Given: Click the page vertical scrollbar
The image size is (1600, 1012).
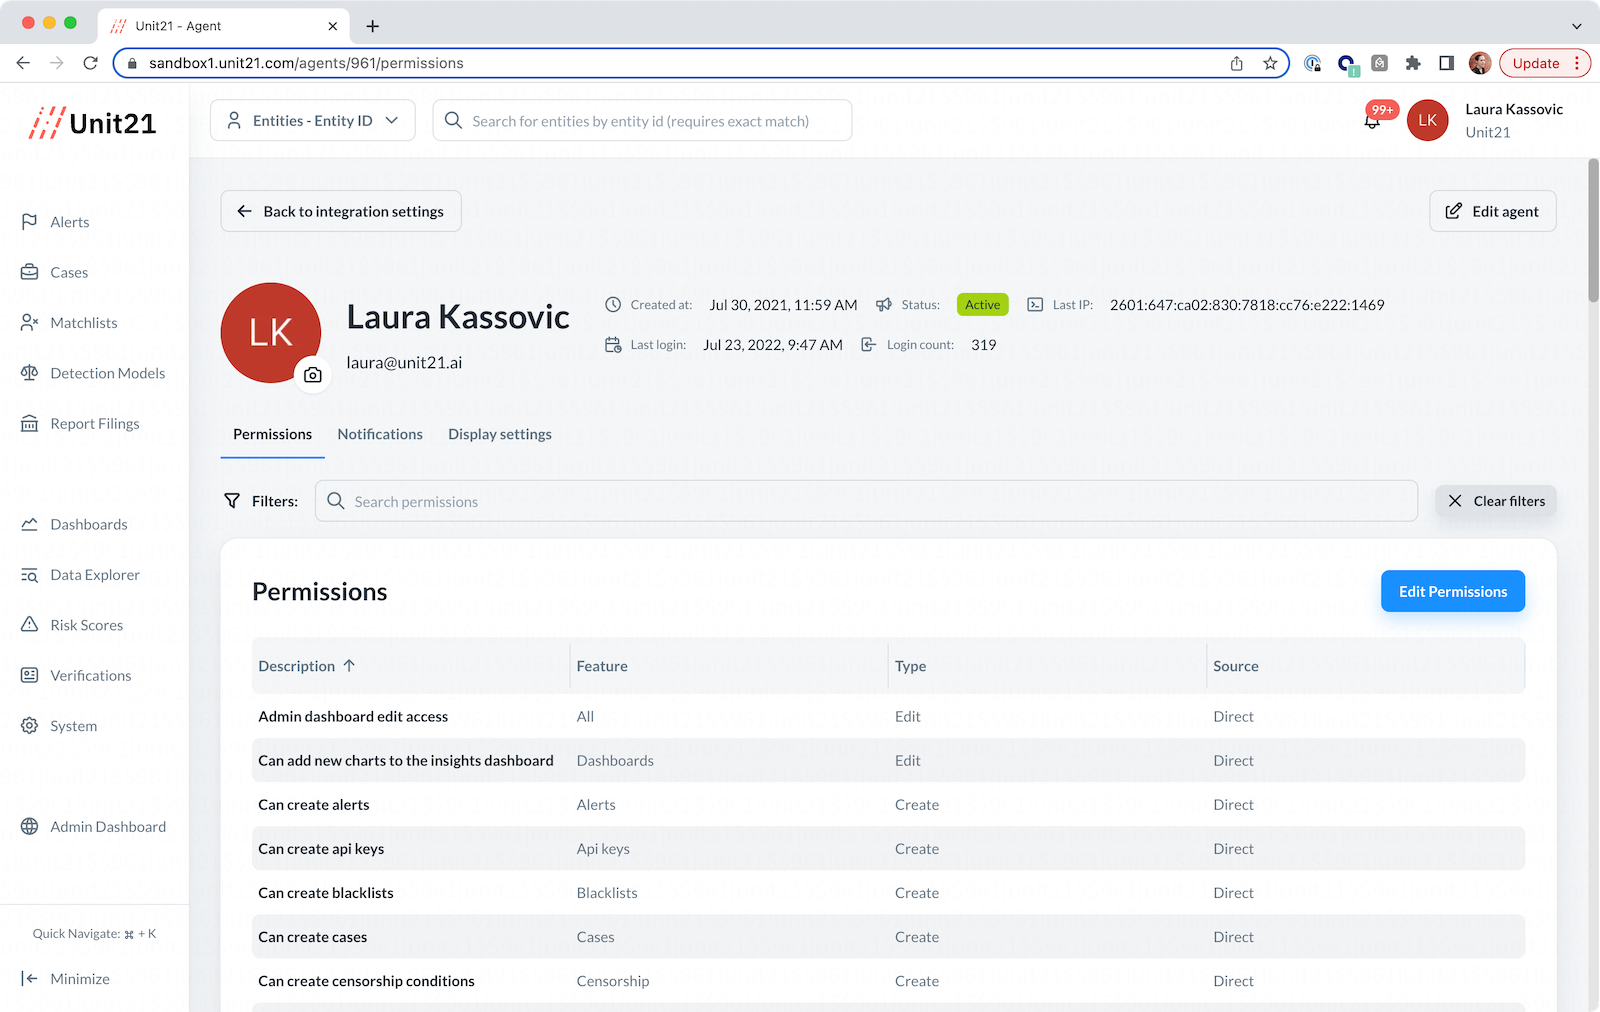Looking at the screenshot, I should 1593,230.
